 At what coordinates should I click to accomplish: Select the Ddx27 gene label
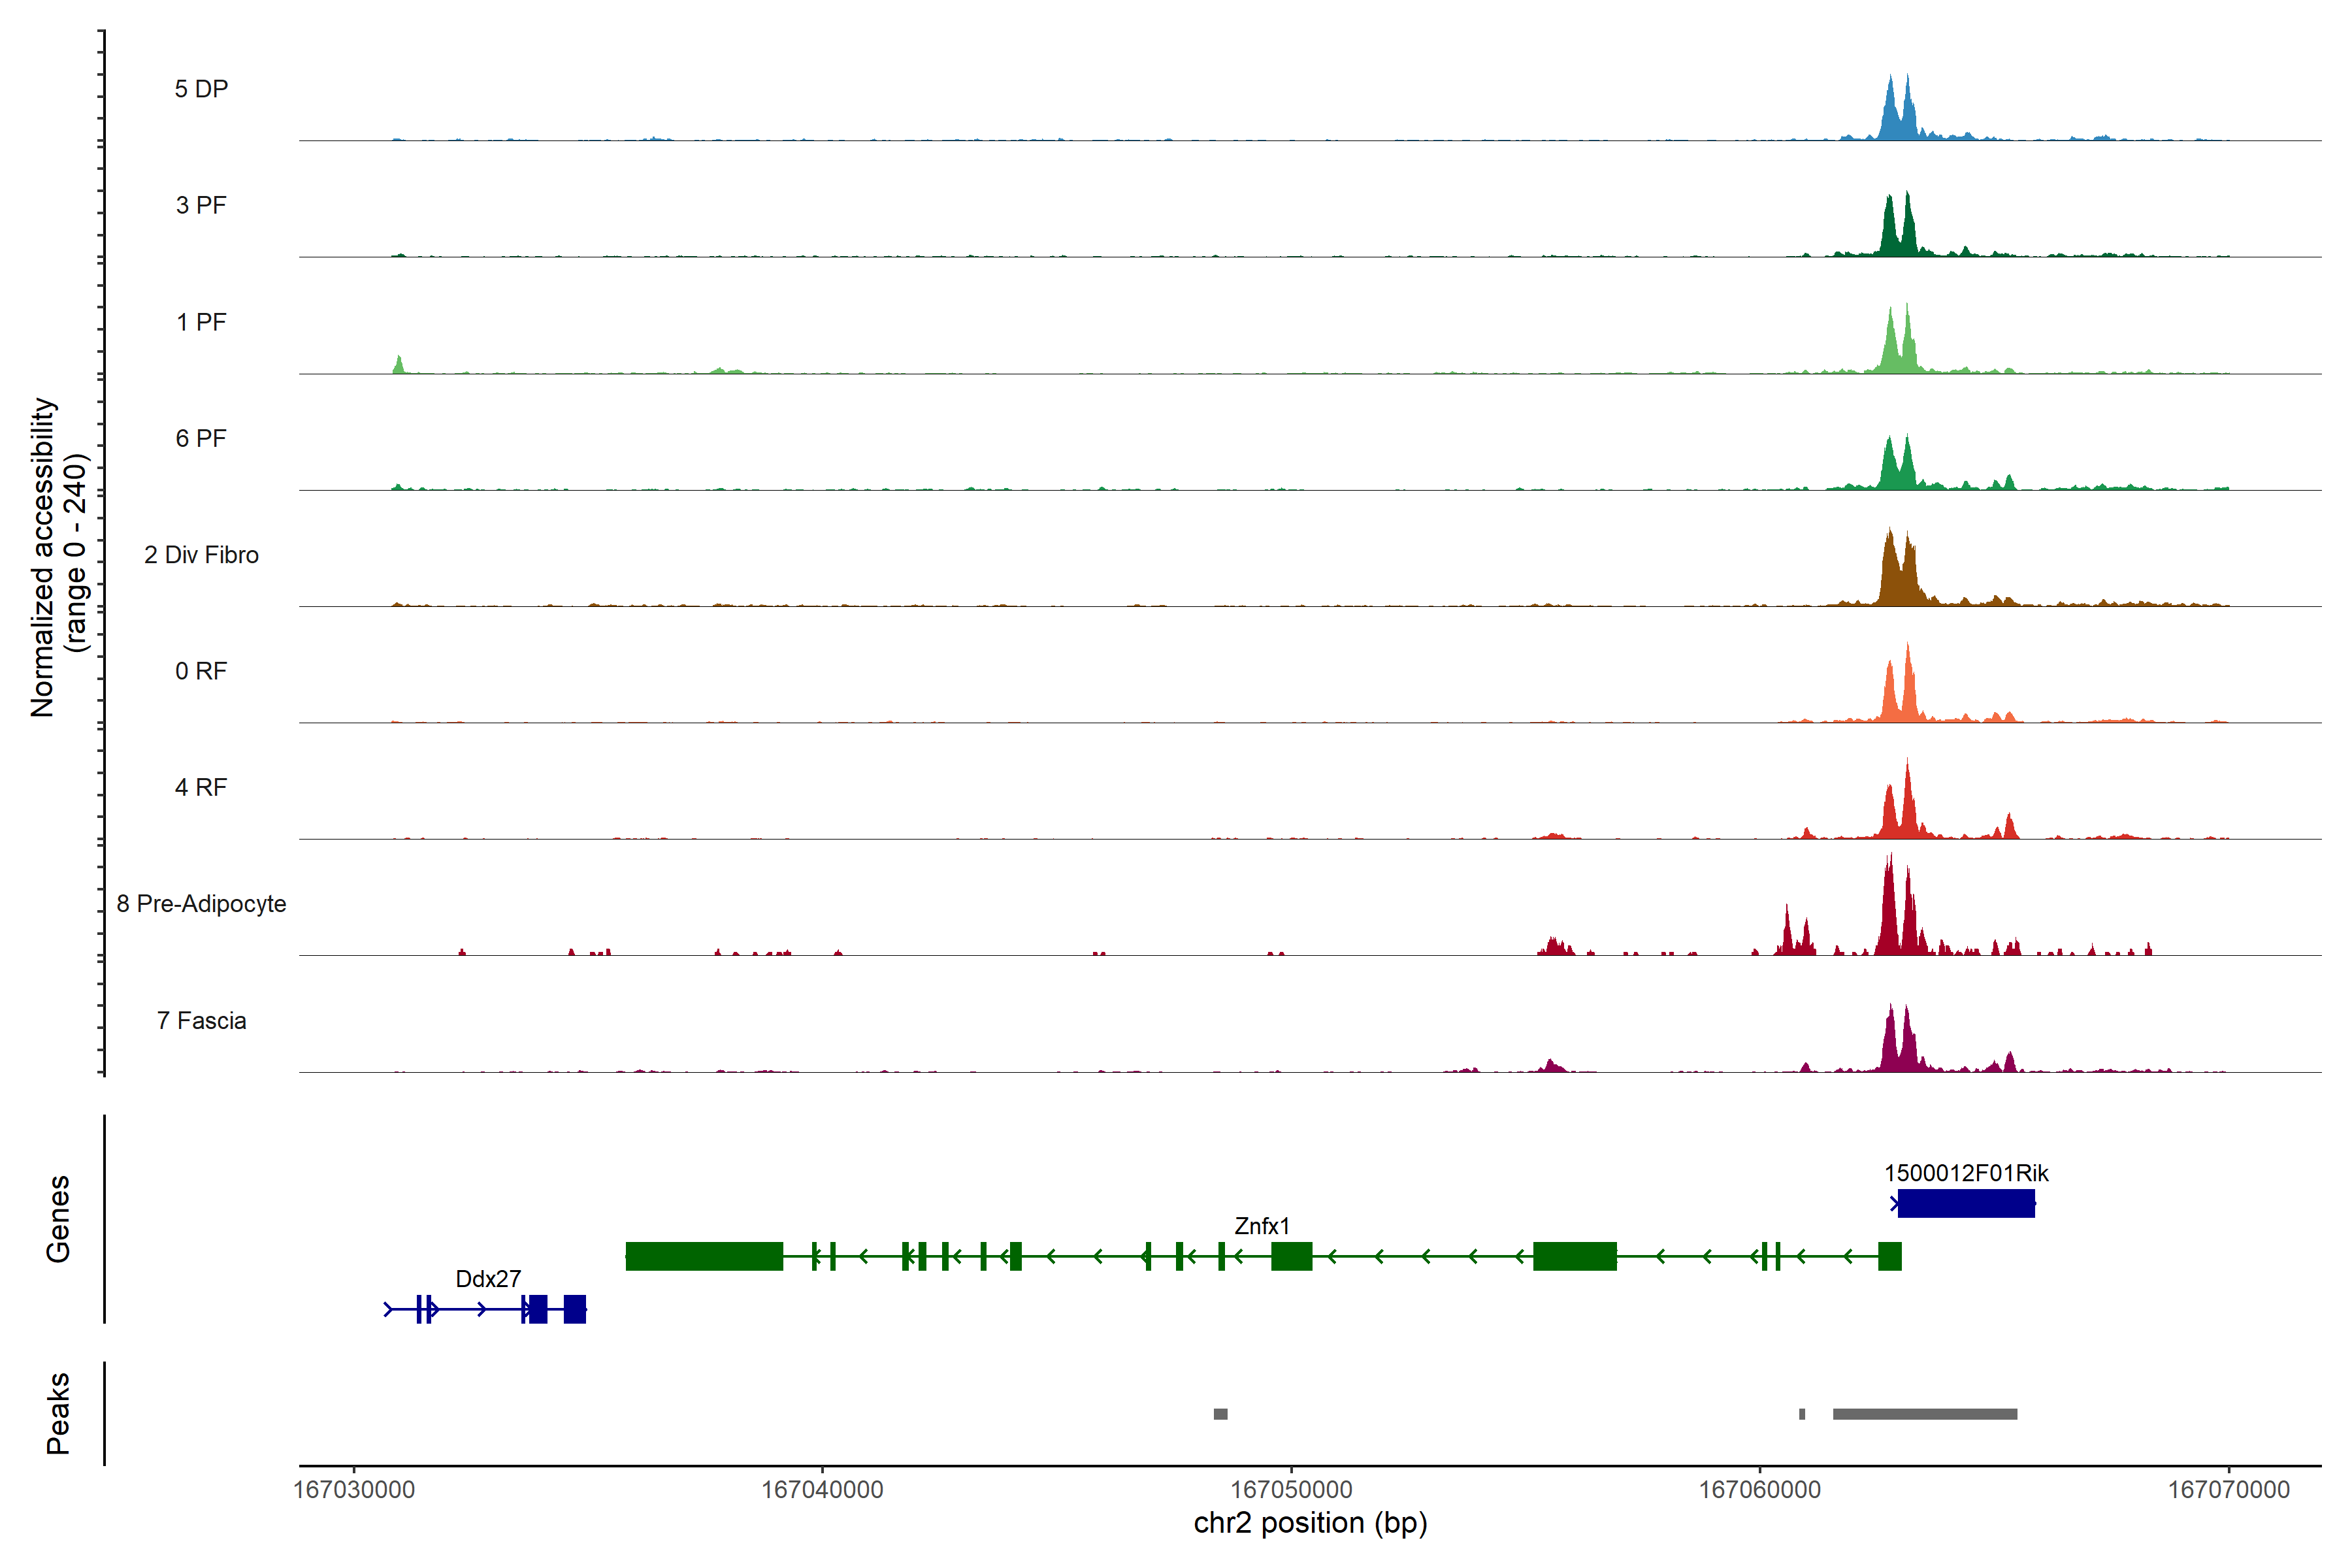[x=488, y=1279]
